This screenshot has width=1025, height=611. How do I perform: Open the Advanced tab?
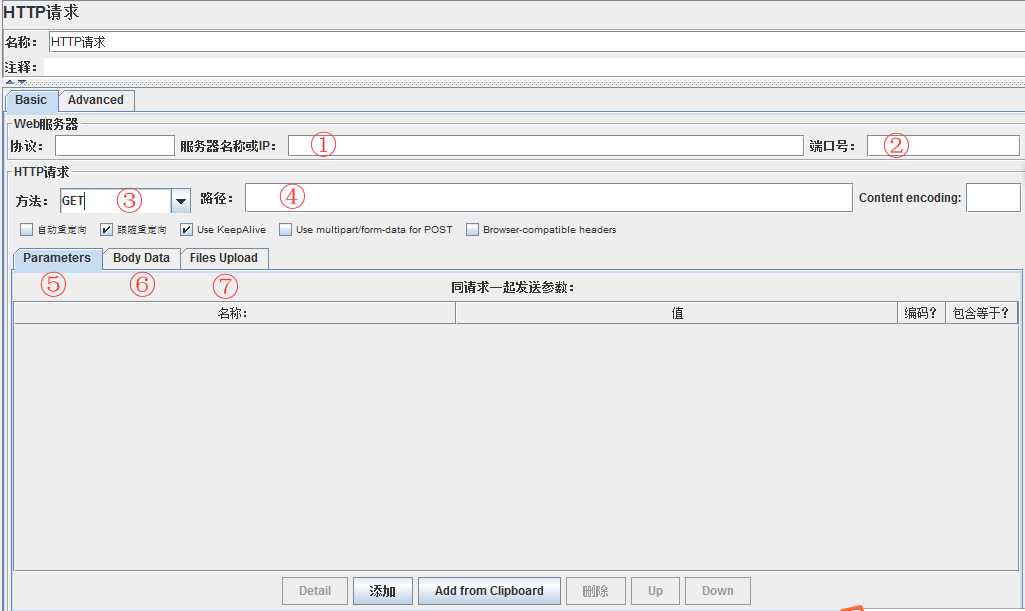[95, 101]
